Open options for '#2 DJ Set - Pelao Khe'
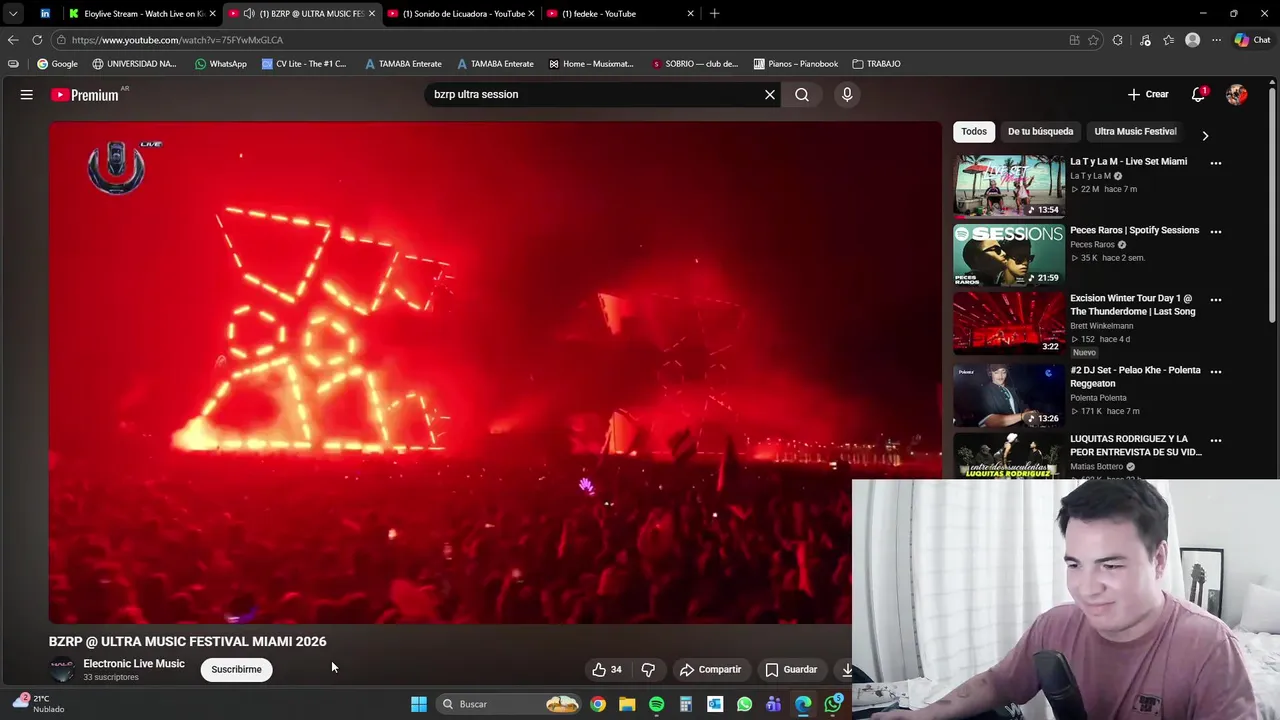1280x720 pixels. pyautogui.click(x=1216, y=372)
